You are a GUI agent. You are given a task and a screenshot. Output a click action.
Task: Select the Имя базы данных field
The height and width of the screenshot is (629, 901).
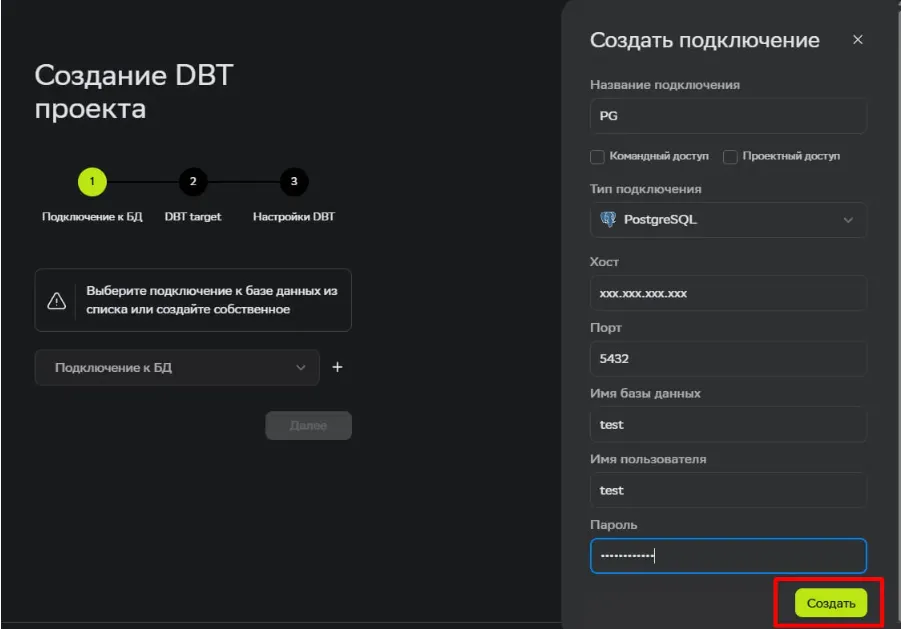(727, 424)
